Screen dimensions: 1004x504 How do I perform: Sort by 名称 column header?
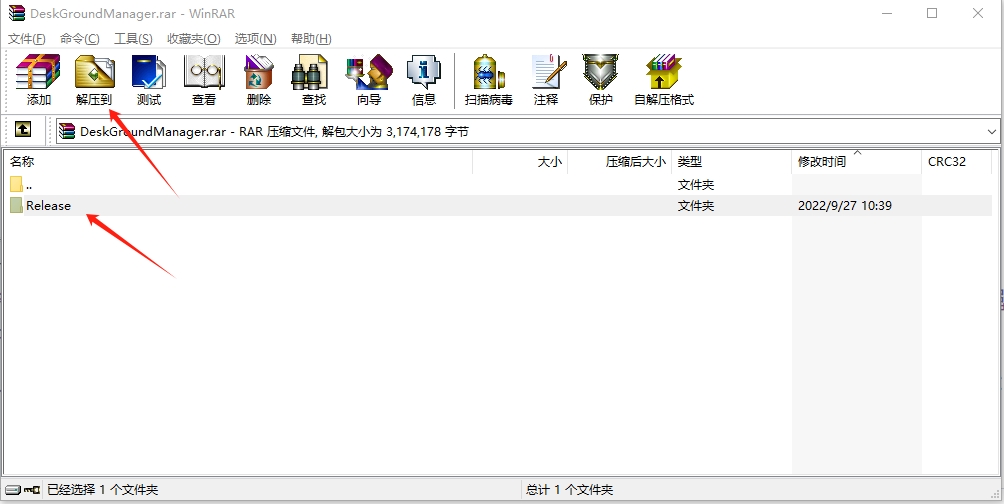pos(238,162)
